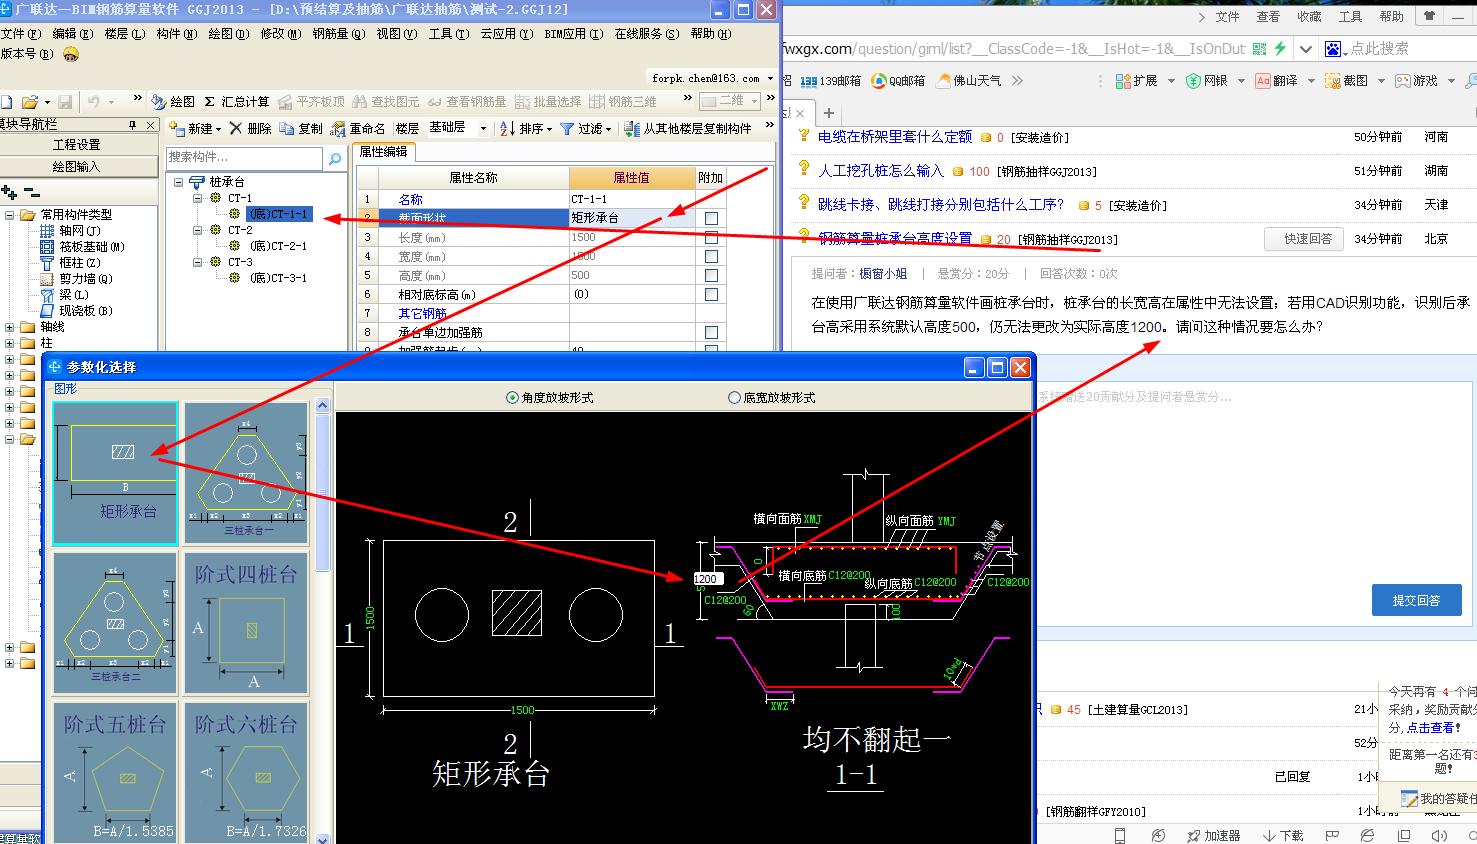Check 附加 box for 宽度(mm) row

tap(711, 257)
